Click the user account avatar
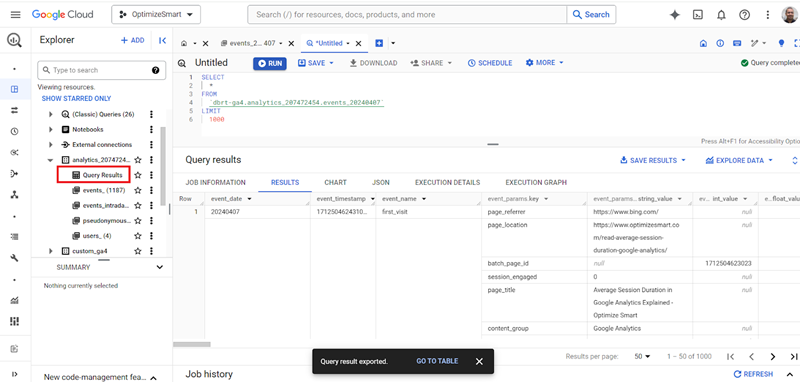 (790, 15)
